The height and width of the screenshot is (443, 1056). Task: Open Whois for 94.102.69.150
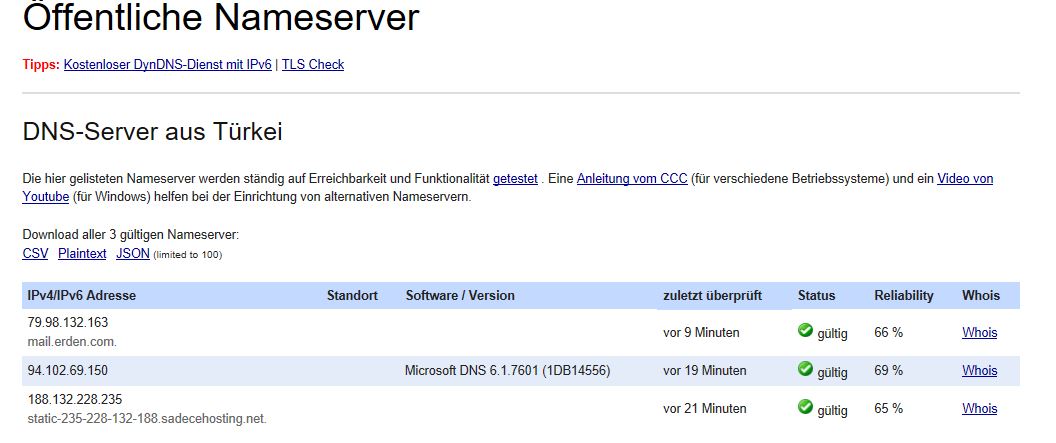tap(980, 370)
